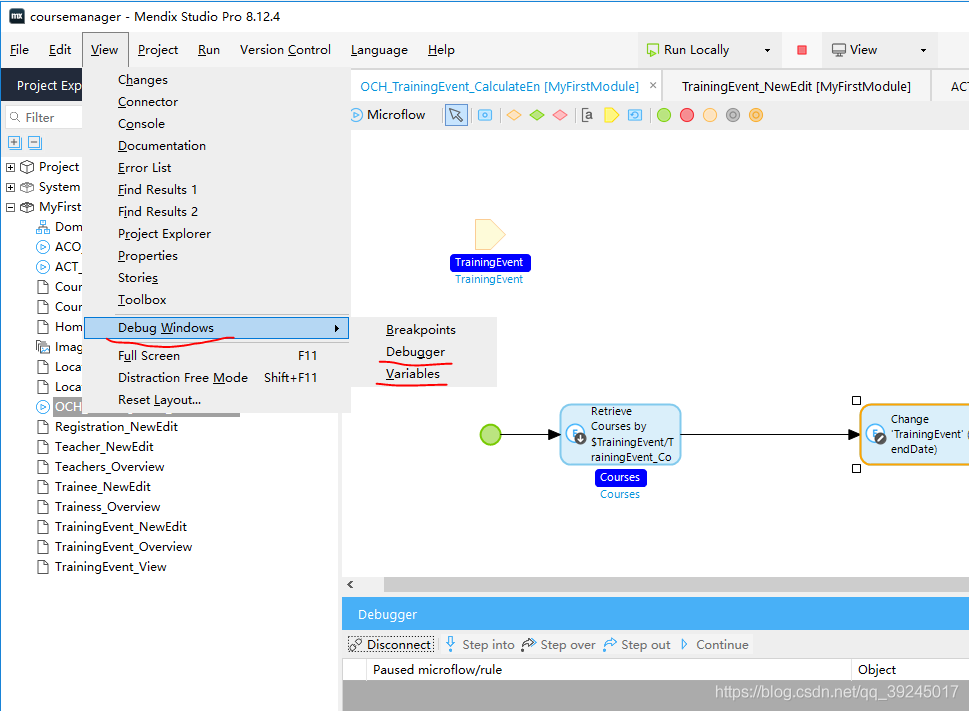Choose the annotation text tool
Image resolution: width=969 pixels, height=711 pixels.
(587, 115)
